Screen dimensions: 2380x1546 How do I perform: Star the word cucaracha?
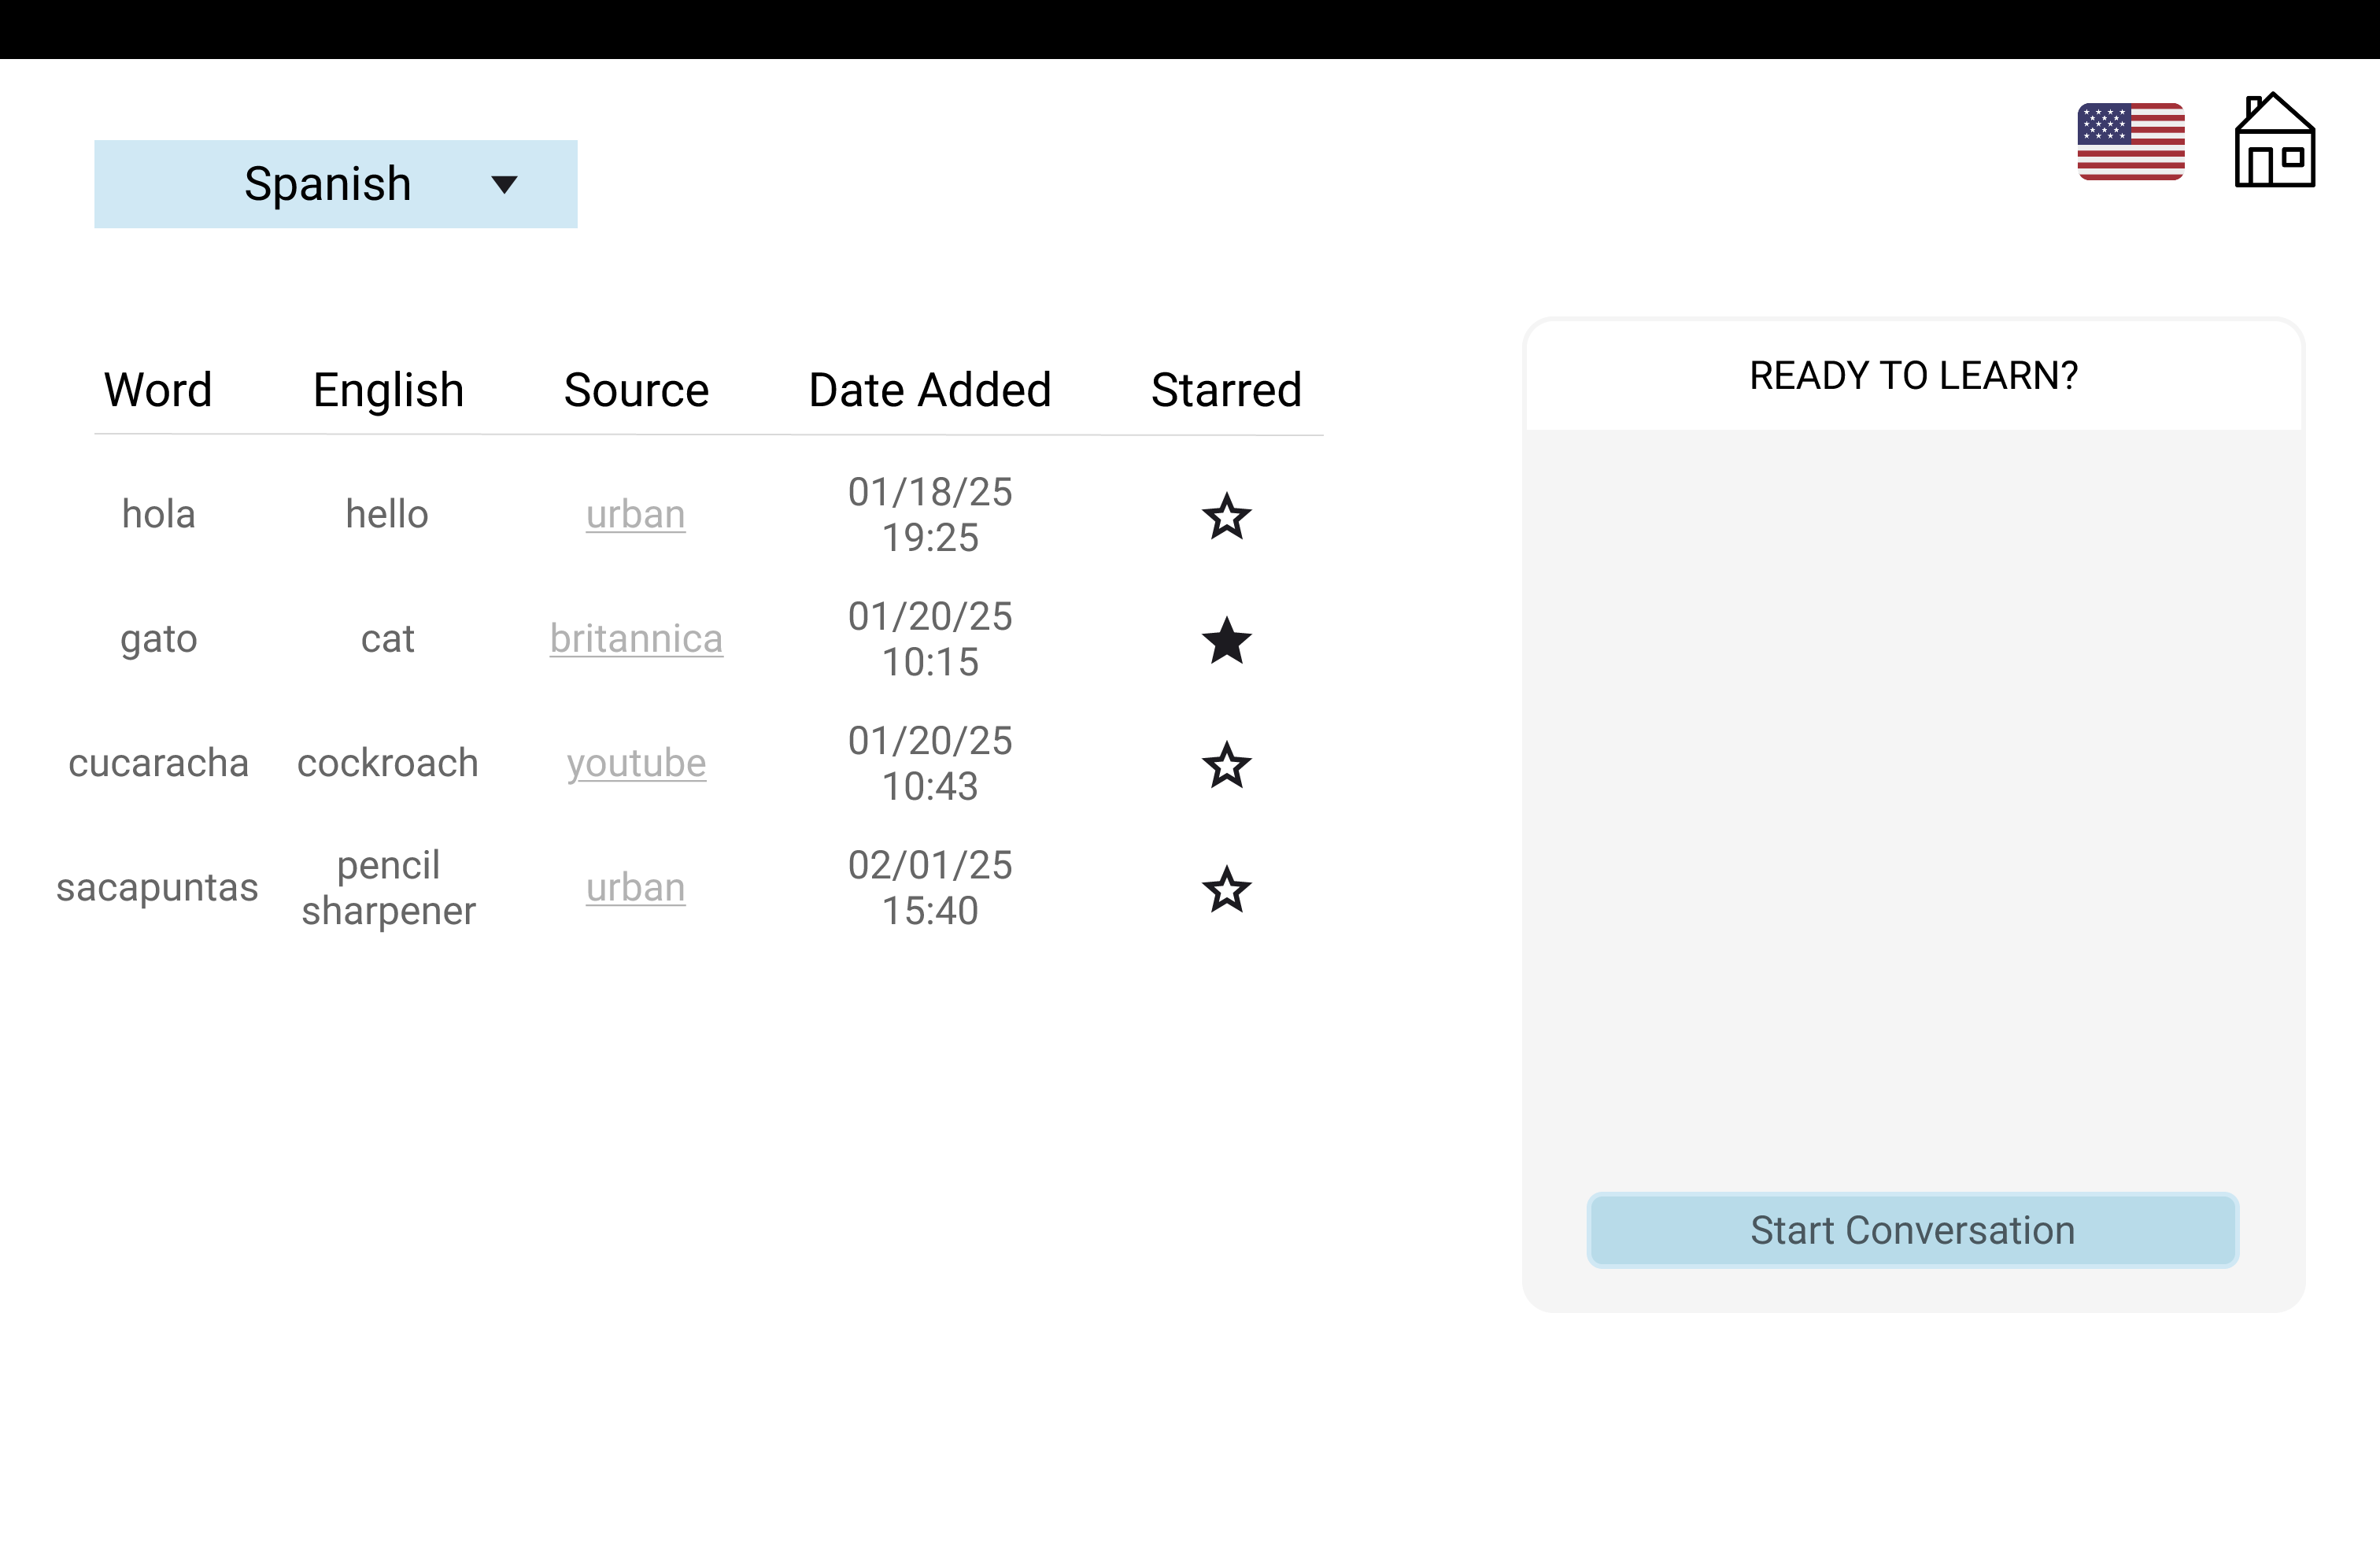[1226, 765]
